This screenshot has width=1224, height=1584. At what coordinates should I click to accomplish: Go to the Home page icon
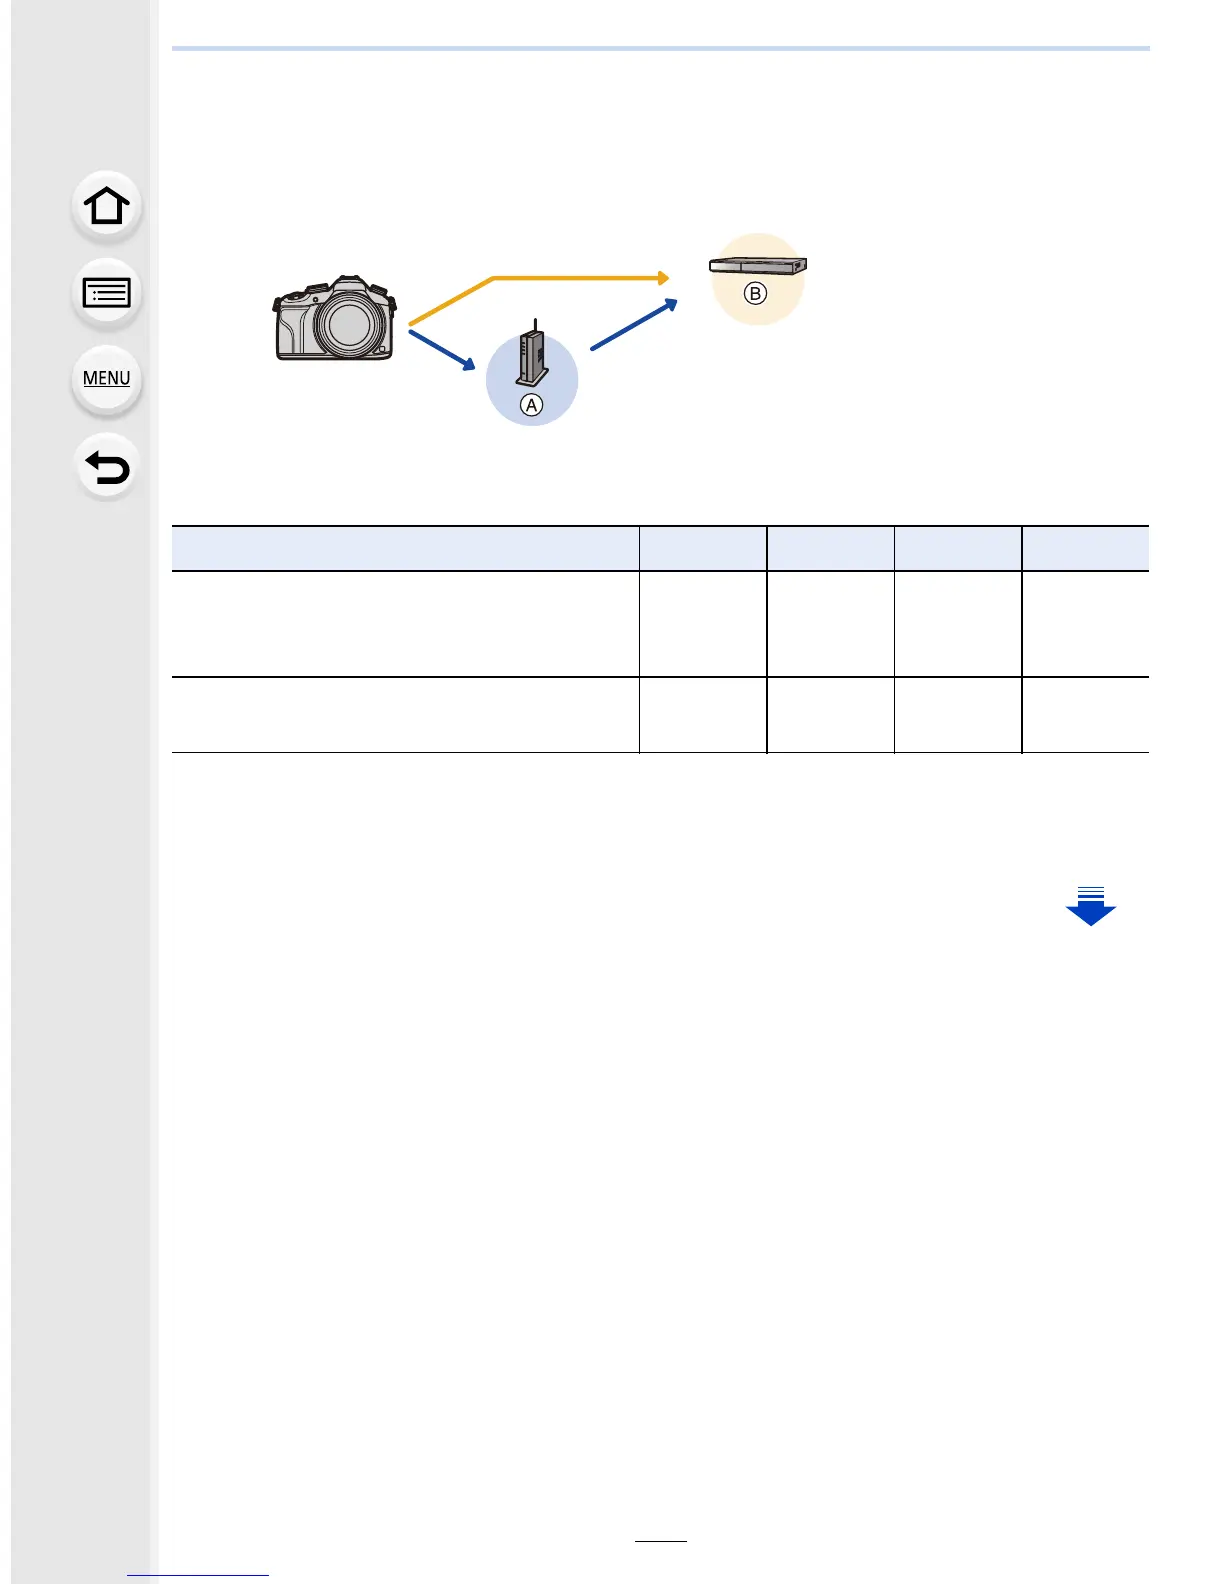[106, 207]
